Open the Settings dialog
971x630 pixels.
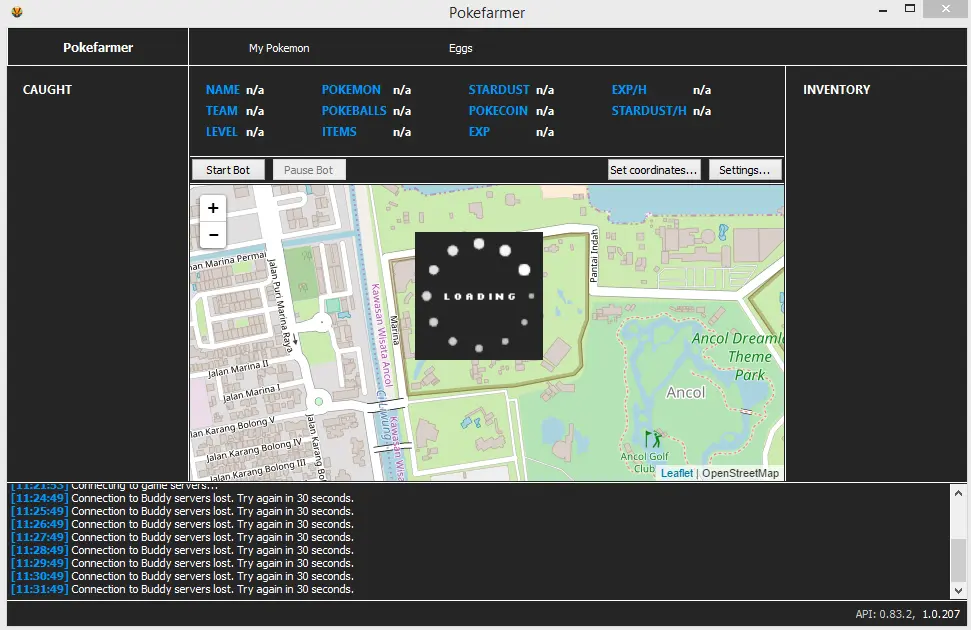tap(745, 170)
